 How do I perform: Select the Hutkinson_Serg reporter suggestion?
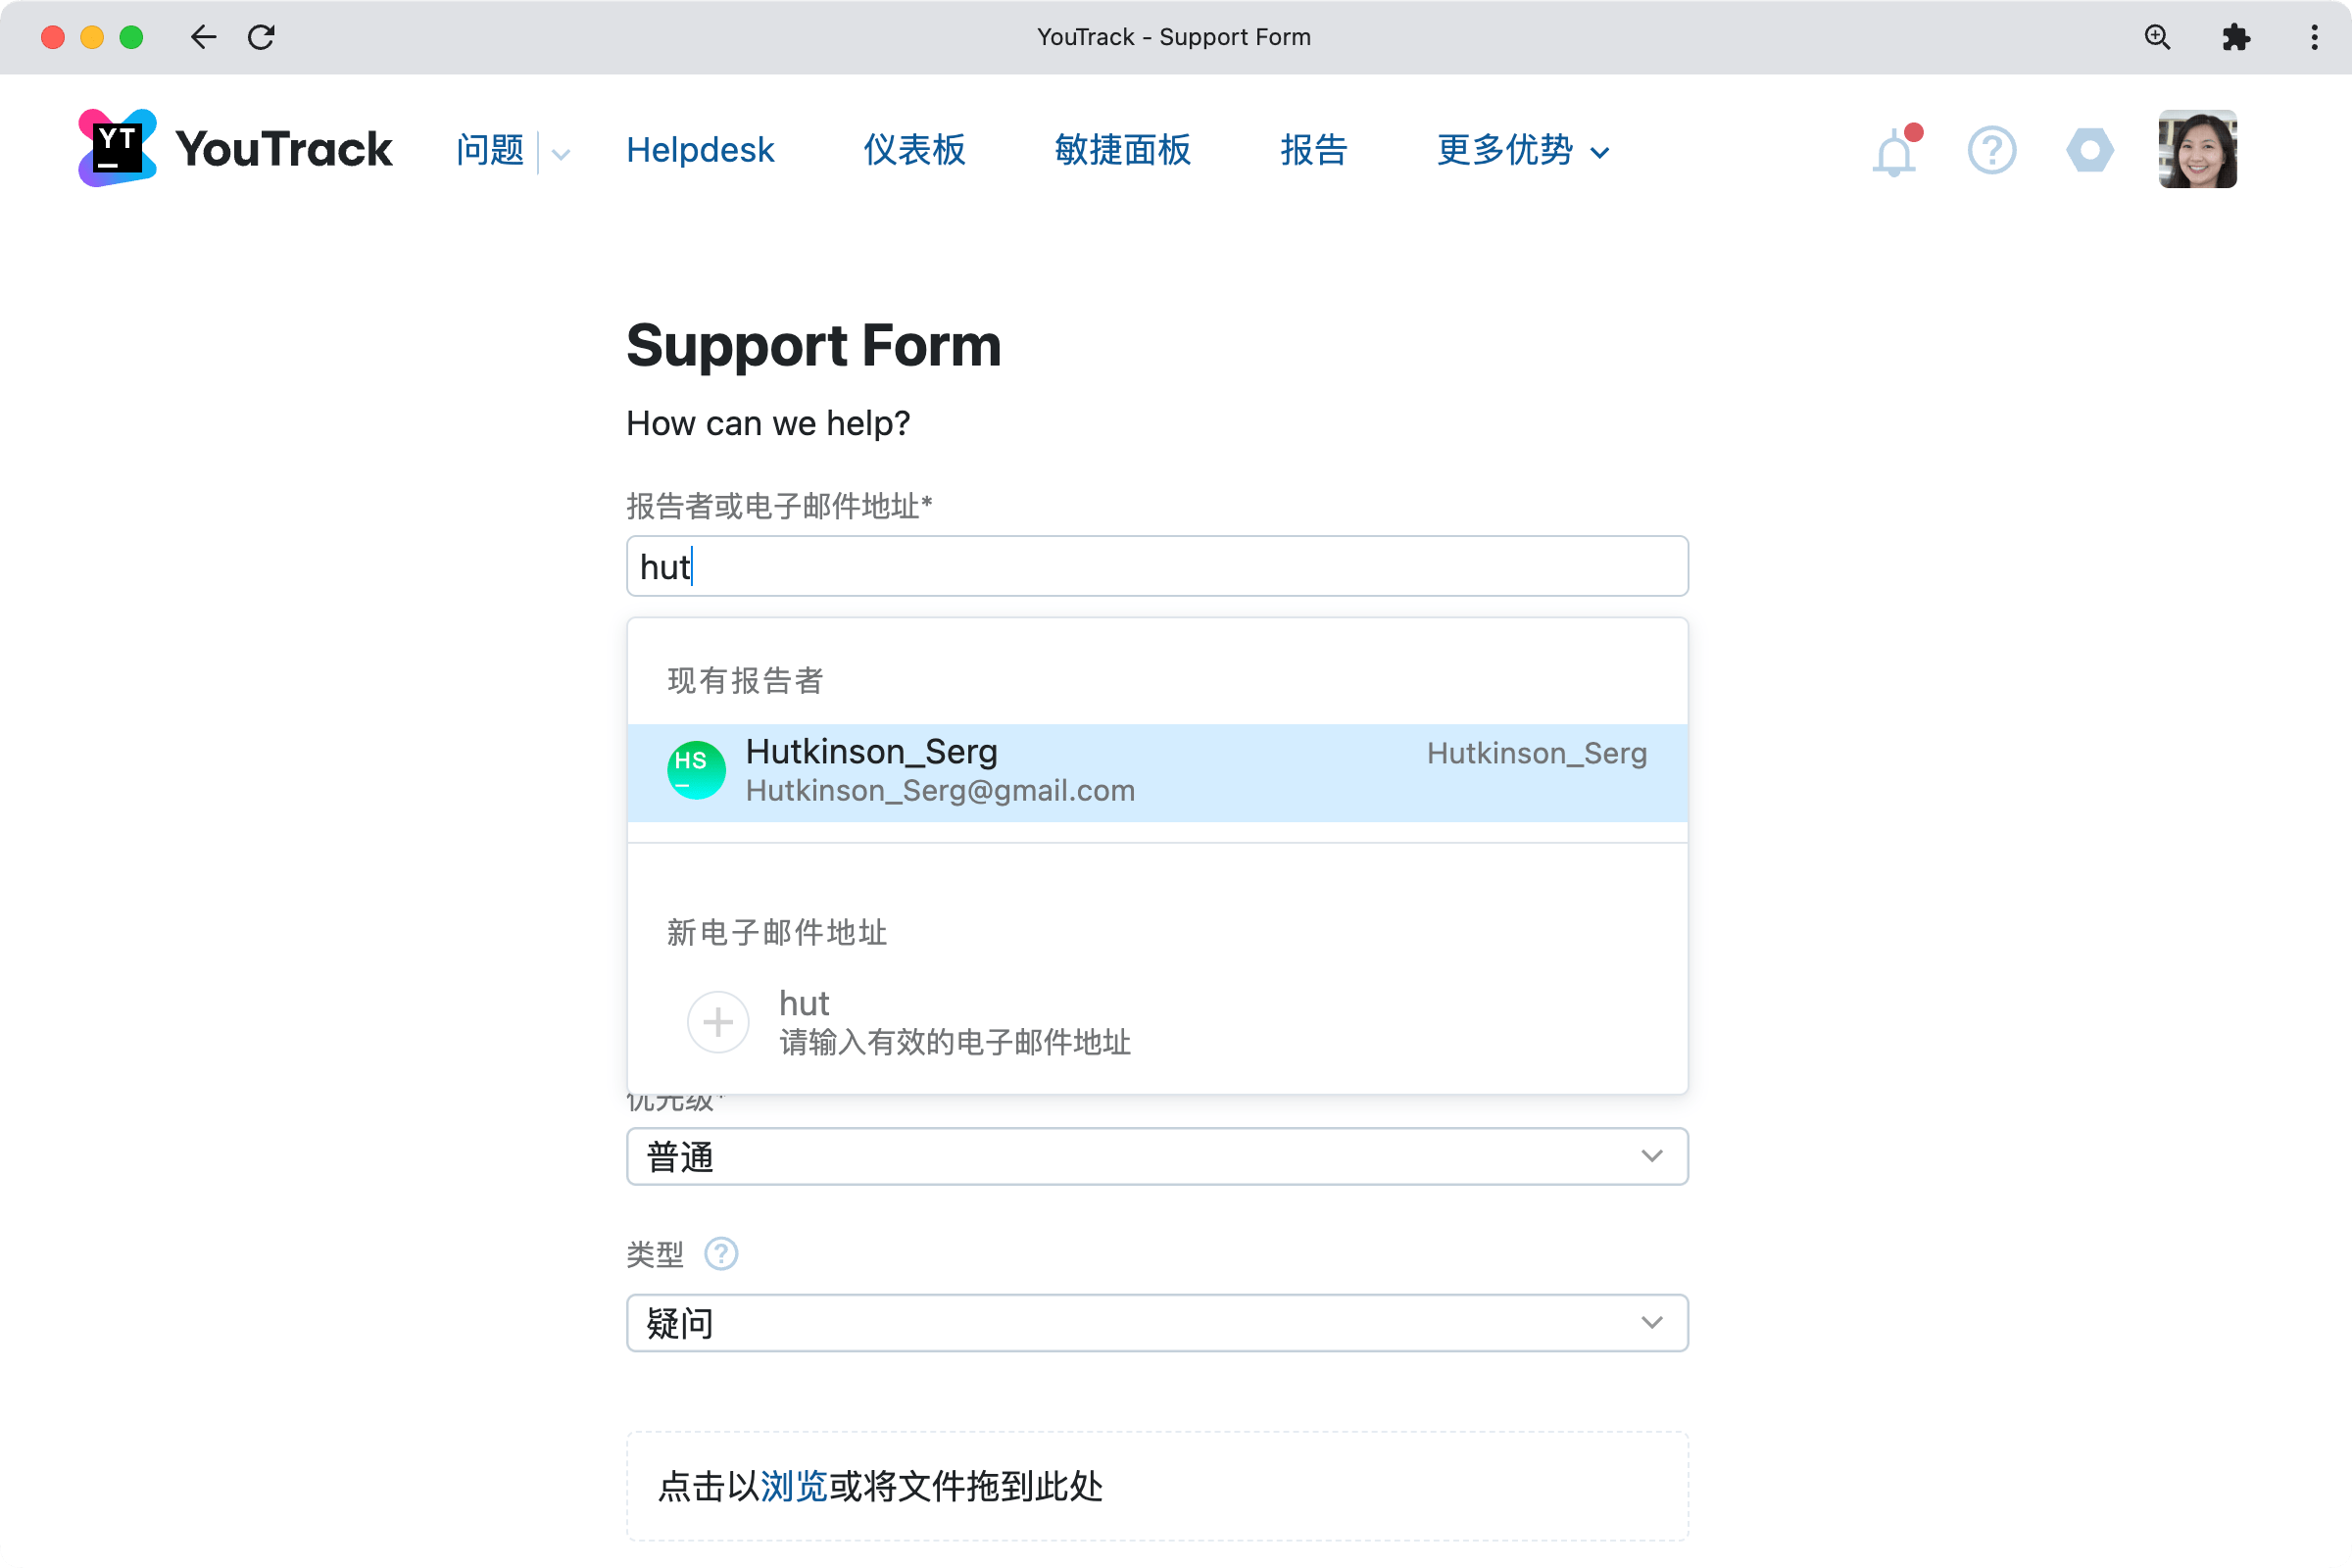1157,772
